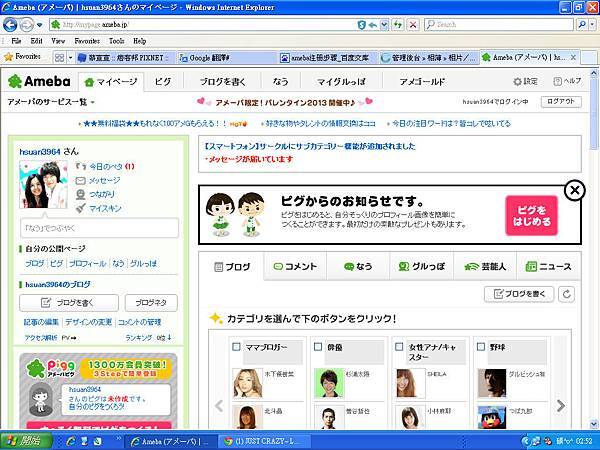Screen dimensions: 600x450
Task: Open the デザインの変更 link
Action: tap(88, 322)
